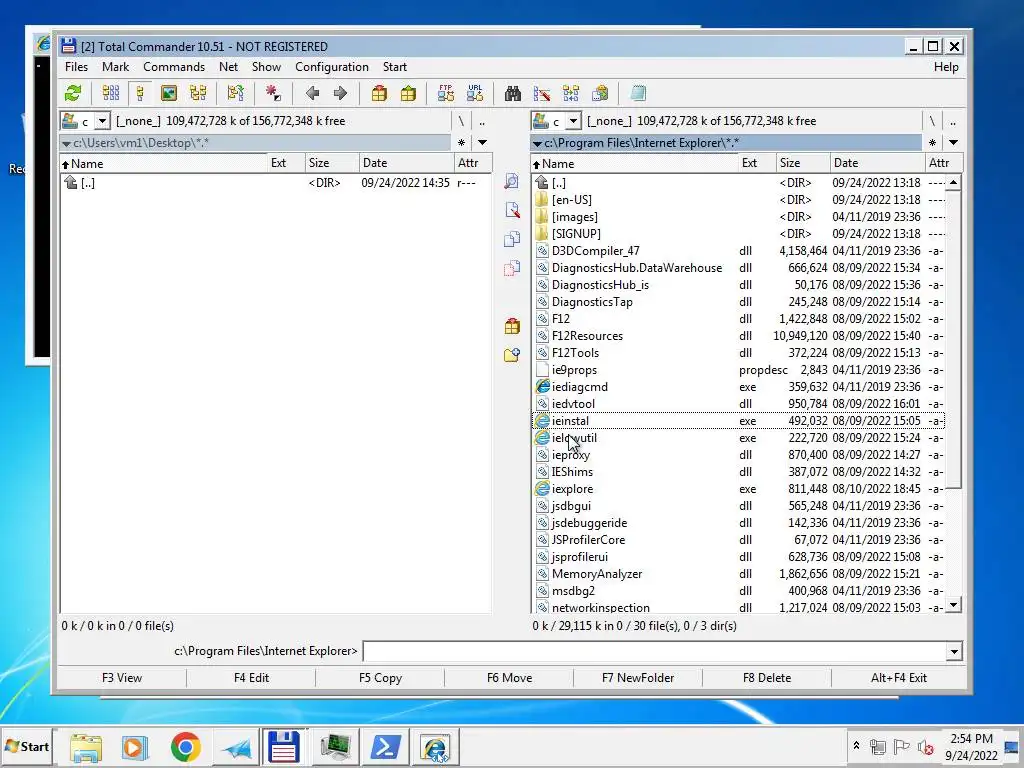Viewport: 1024px width, 768px height.
Task: Select the F12Resources dll file
Action: (739, 336)
